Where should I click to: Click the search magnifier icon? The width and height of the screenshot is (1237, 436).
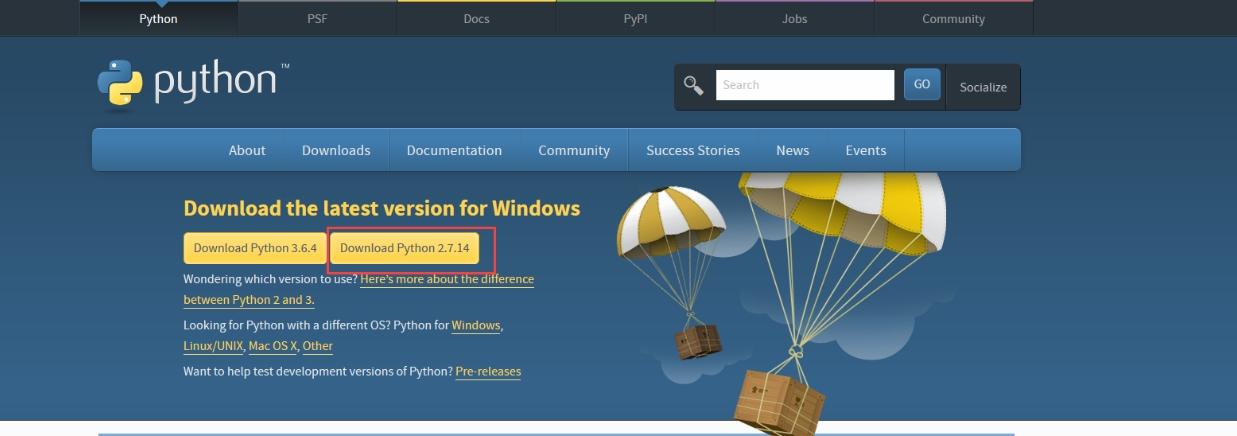[693, 85]
